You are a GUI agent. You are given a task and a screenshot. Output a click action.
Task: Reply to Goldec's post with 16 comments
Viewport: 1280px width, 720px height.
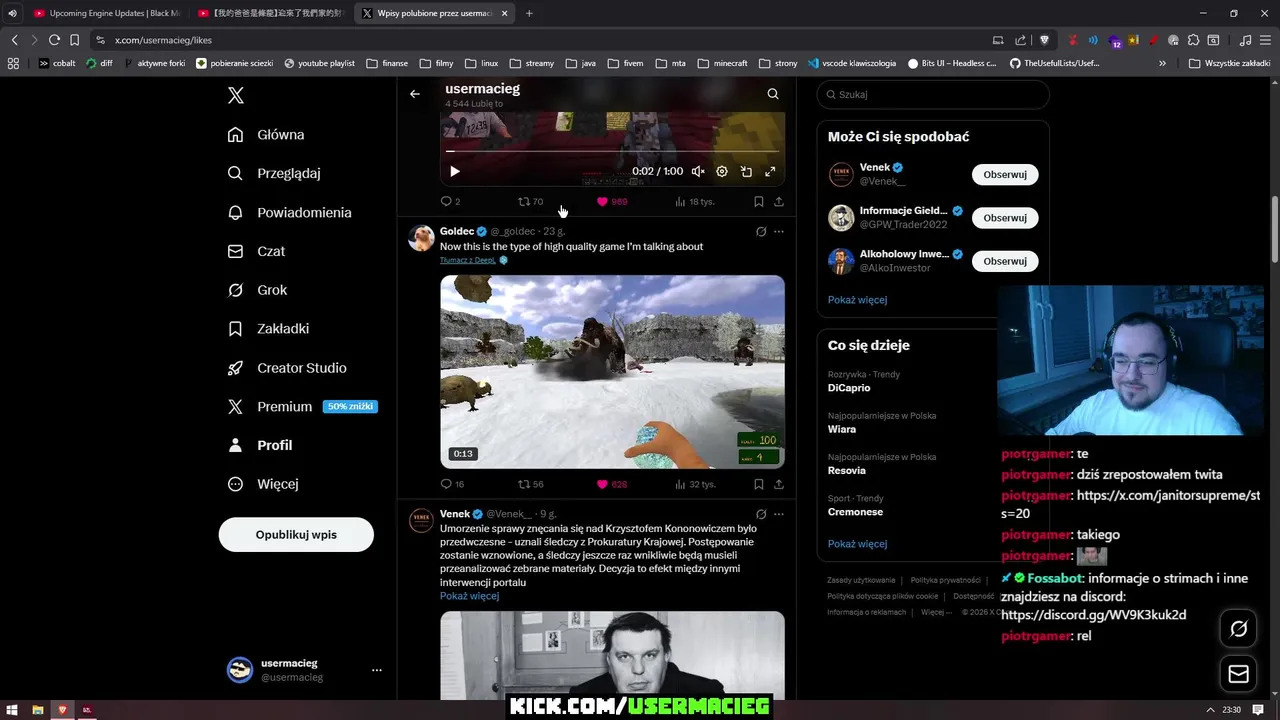pyautogui.click(x=452, y=484)
